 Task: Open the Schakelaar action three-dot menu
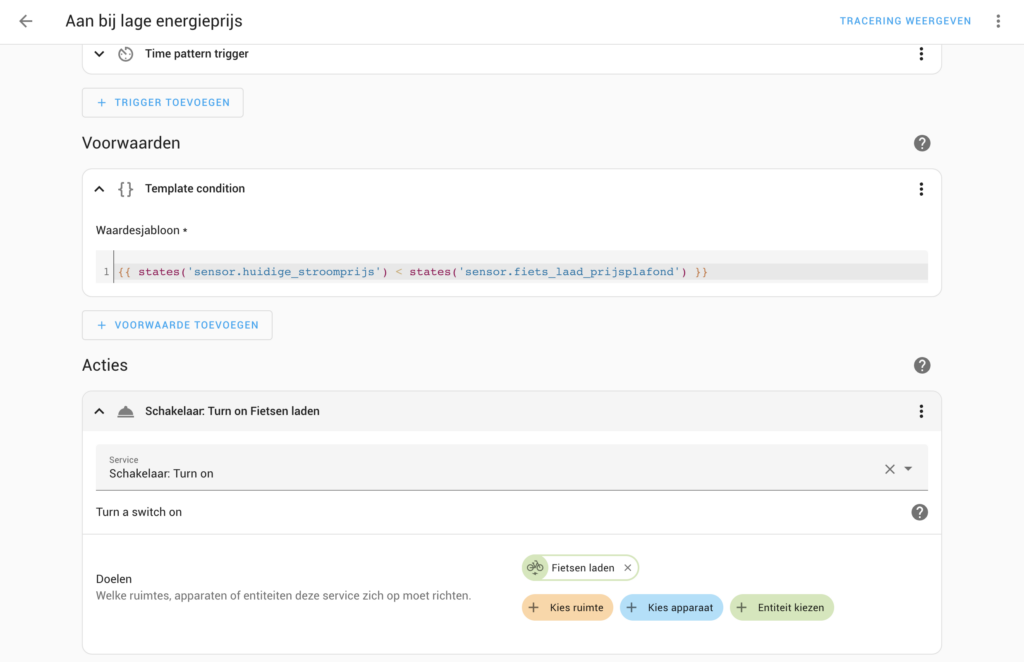tap(921, 411)
